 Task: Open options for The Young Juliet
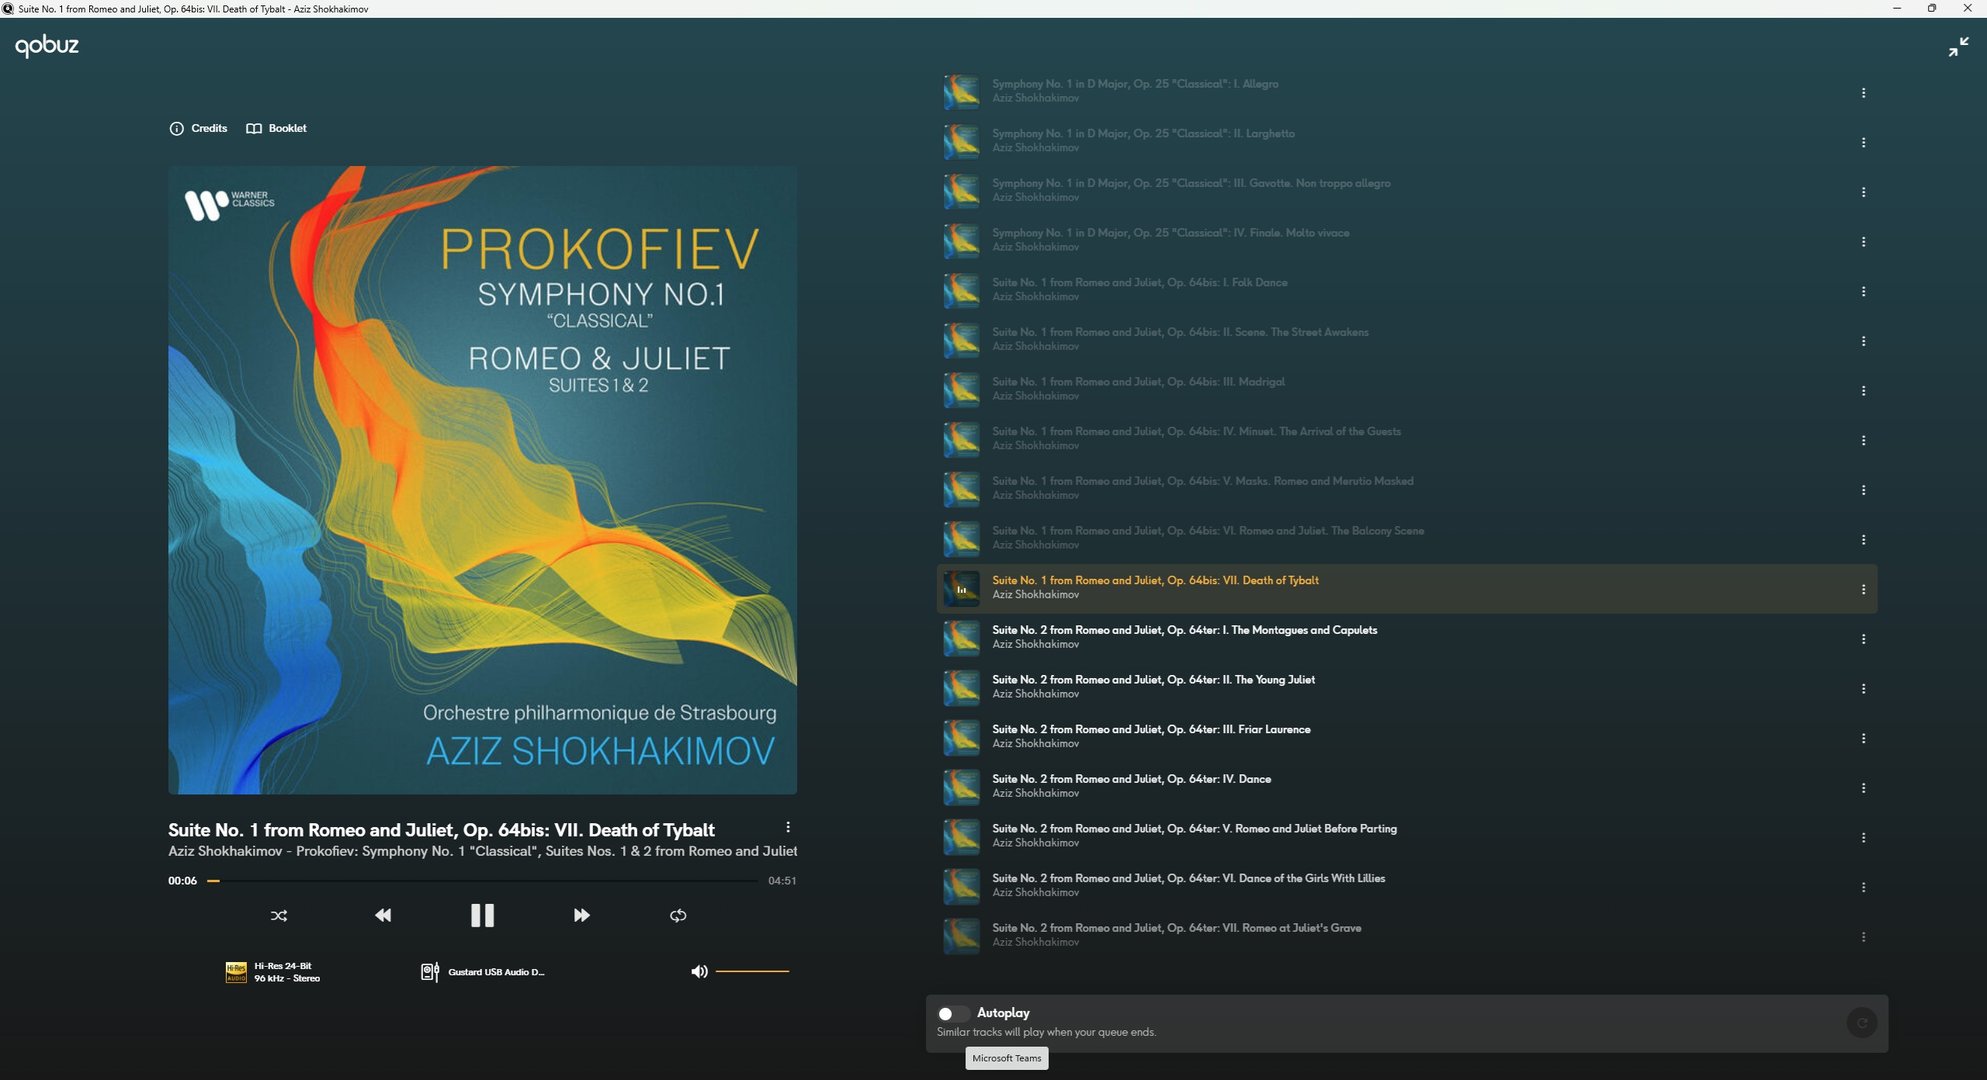pos(1863,689)
